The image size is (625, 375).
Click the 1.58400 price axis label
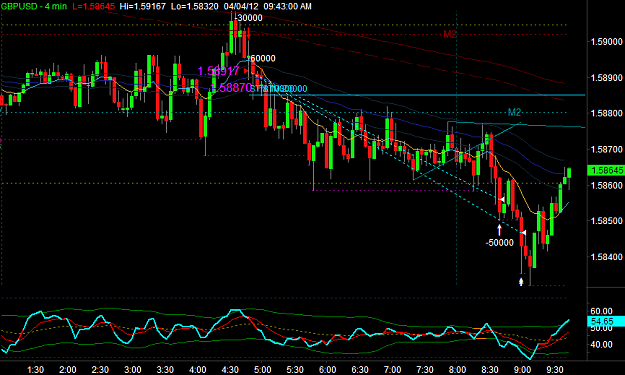tap(607, 257)
